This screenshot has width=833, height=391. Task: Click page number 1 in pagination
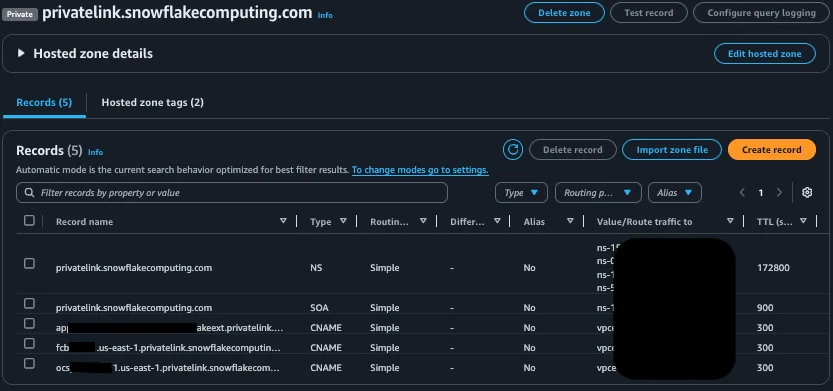click(x=761, y=193)
